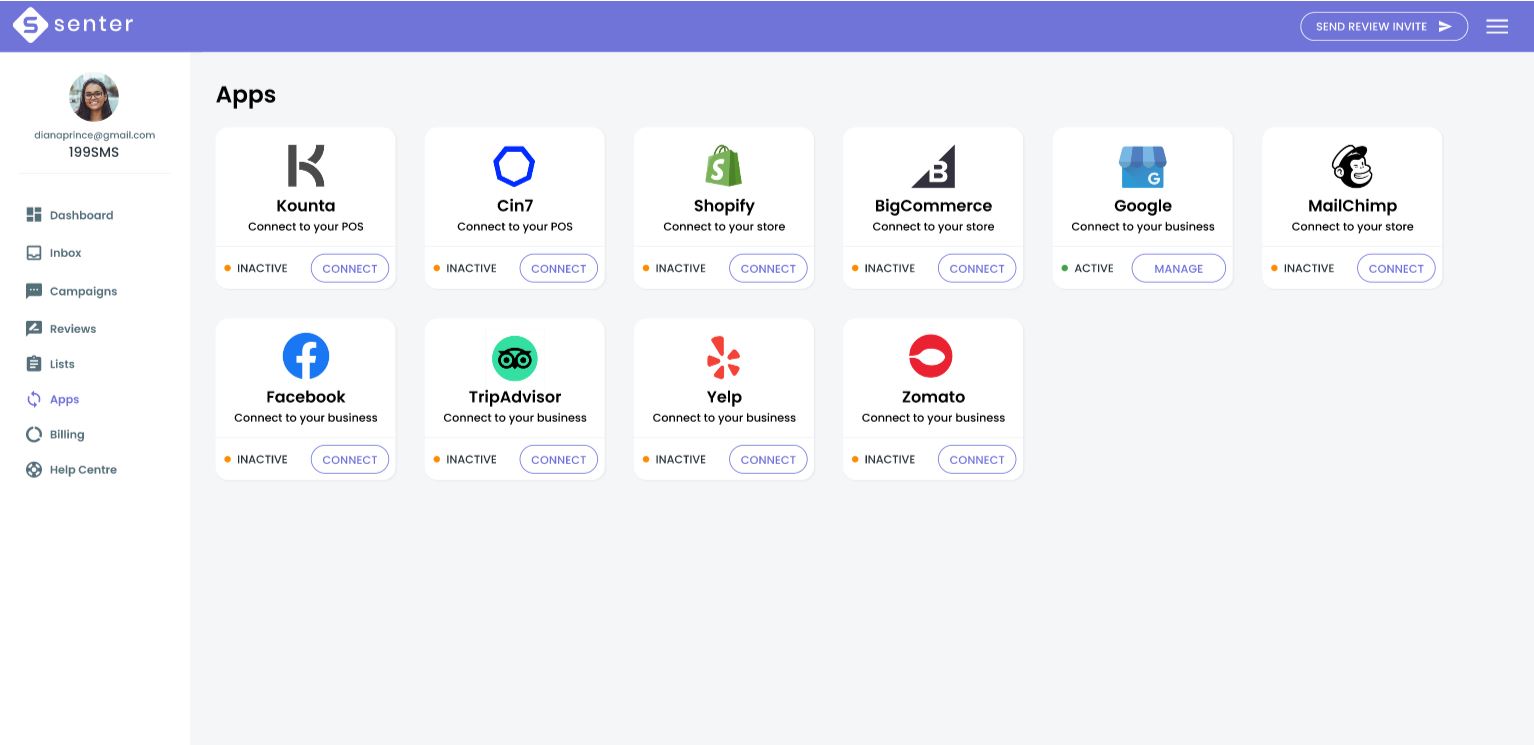The image size is (1534, 745).
Task: Click the MailChimp app name
Action: [x=1352, y=206]
